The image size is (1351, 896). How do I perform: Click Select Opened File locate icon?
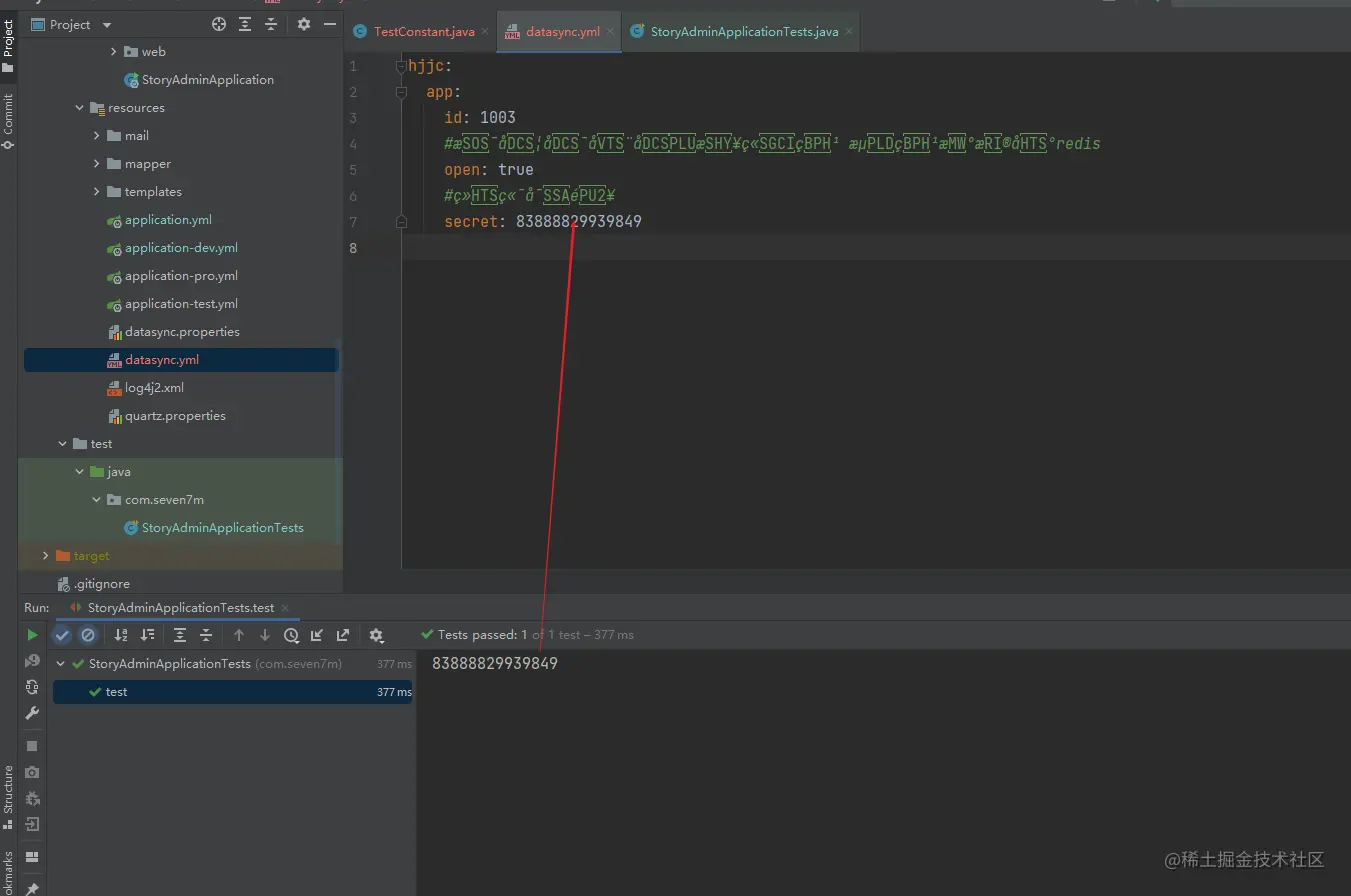coord(219,24)
